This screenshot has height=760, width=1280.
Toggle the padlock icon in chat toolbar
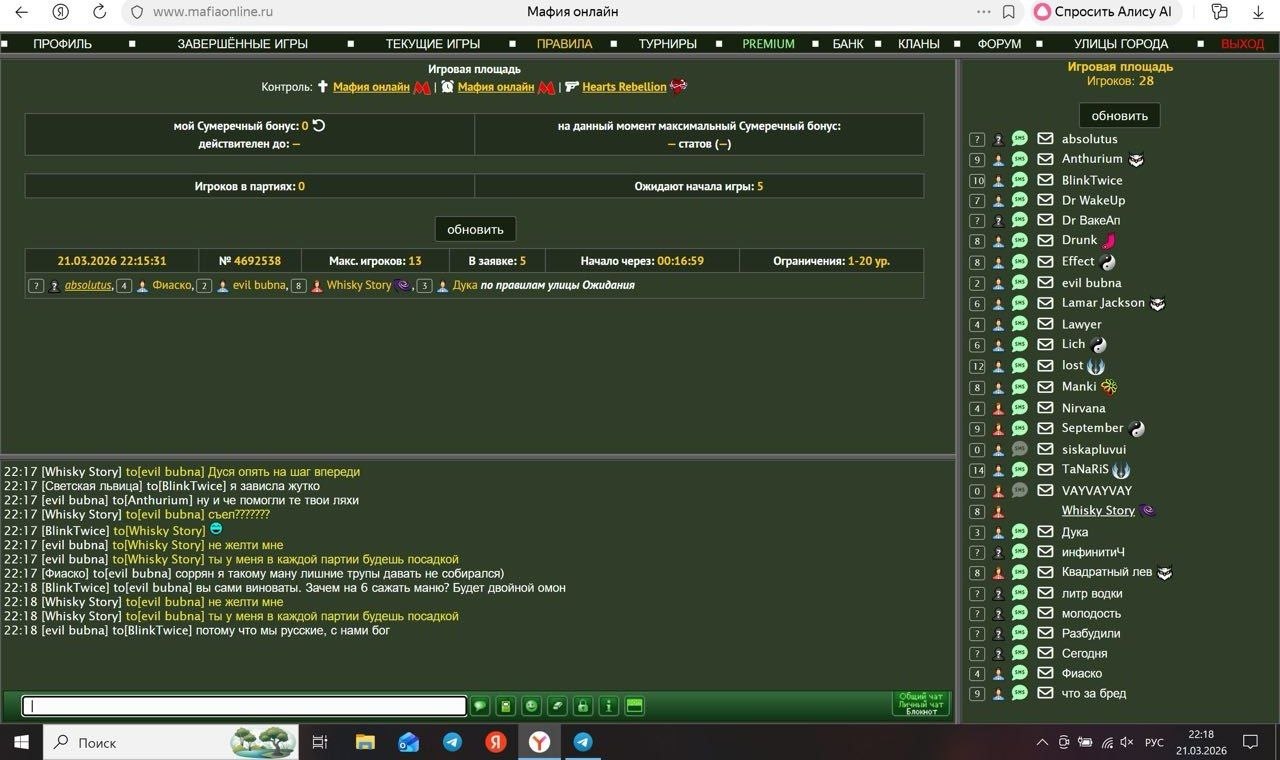click(583, 706)
